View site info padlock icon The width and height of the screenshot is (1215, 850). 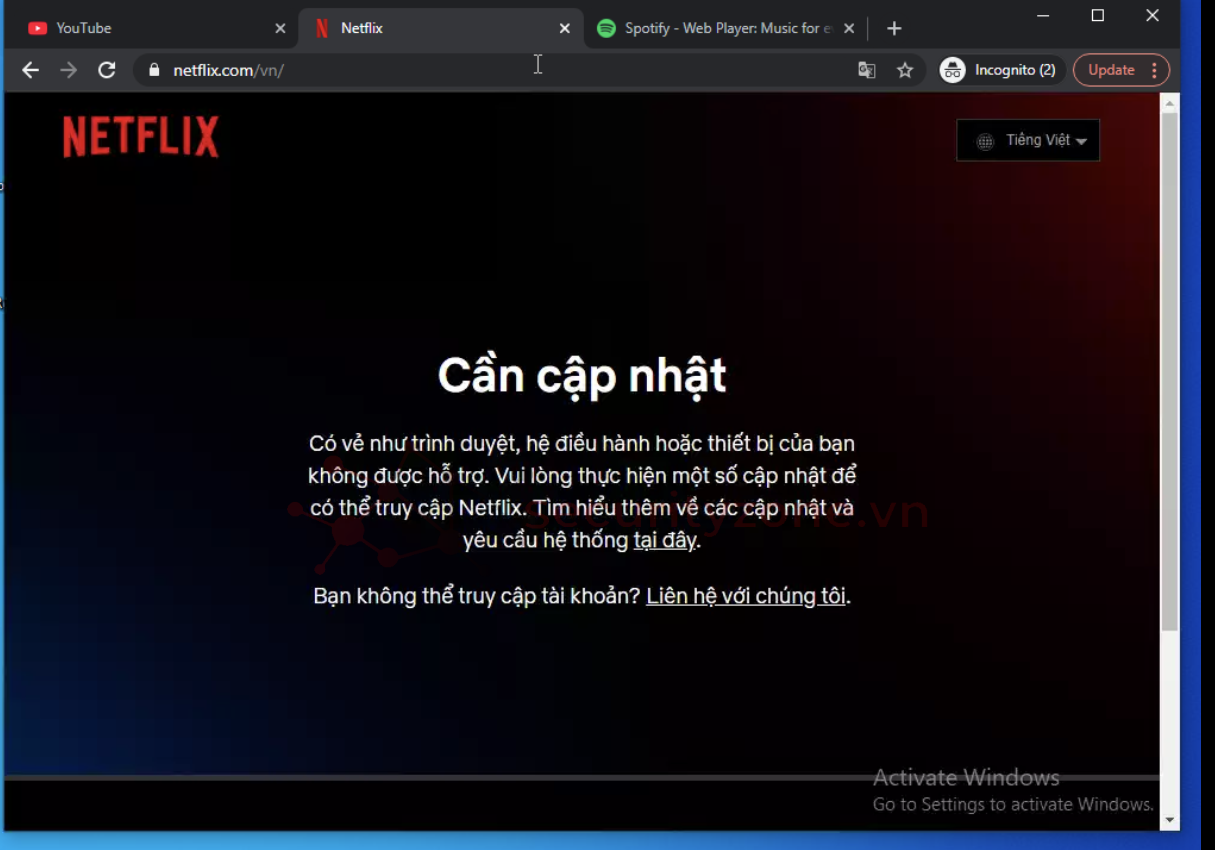click(x=154, y=70)
